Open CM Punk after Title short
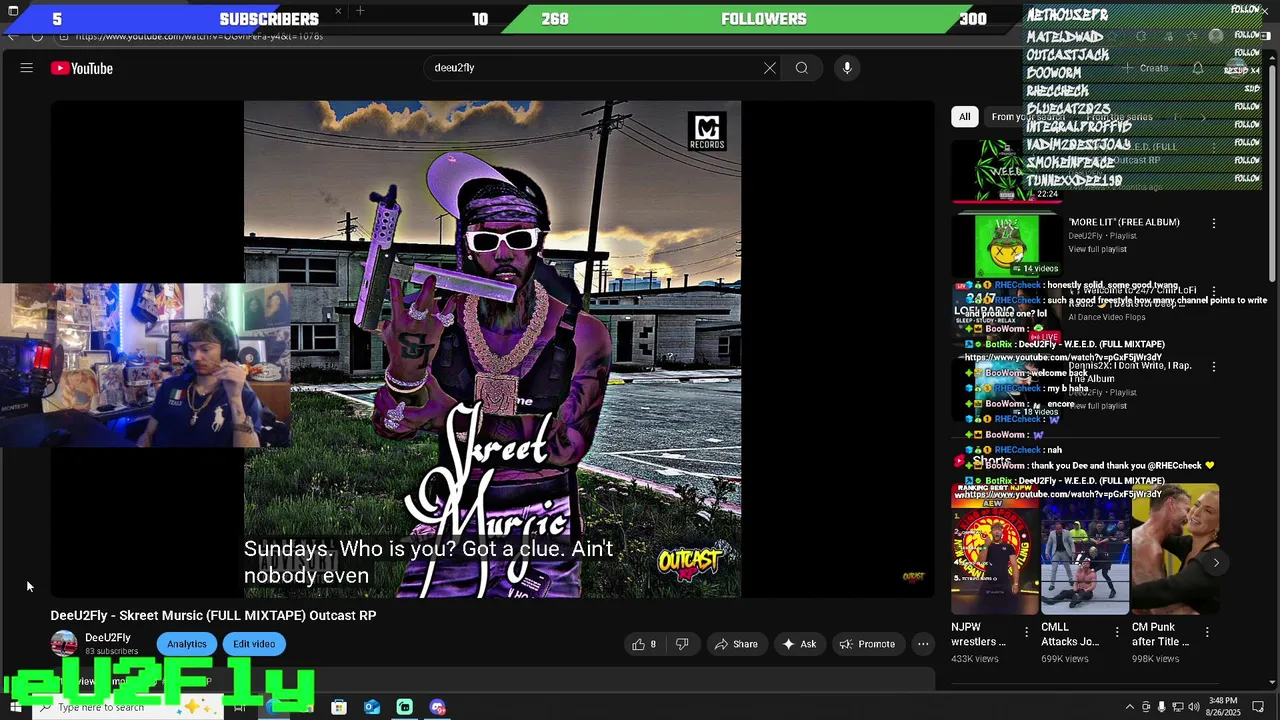1280x720 pixels. pyautogui.click(x=1175, y=549)
